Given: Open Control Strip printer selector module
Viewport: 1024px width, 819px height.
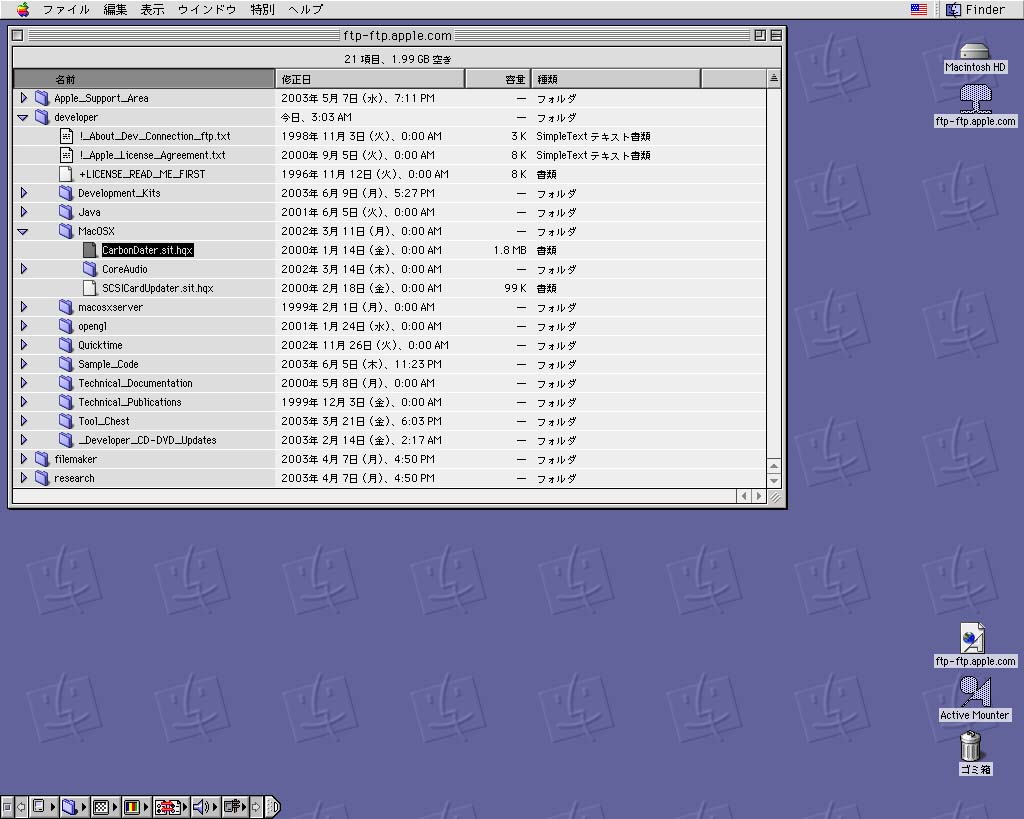Looking at the screenshot, I should pyautogui.click(x=236, y=807).
